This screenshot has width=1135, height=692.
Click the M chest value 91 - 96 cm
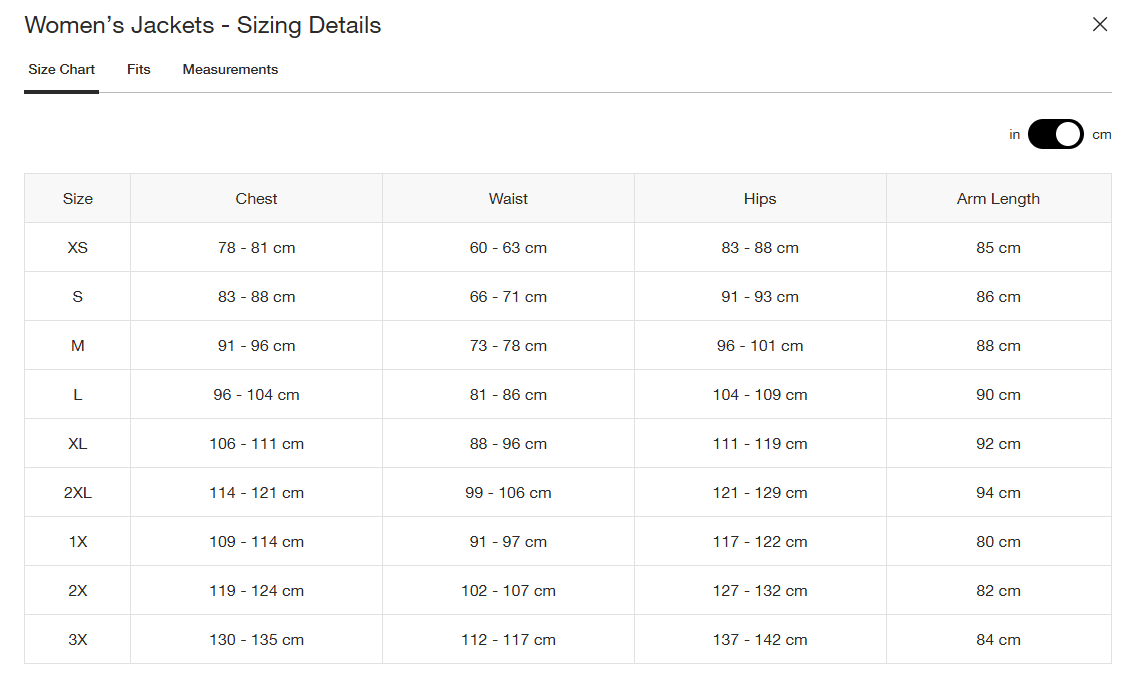click(257, 346)
